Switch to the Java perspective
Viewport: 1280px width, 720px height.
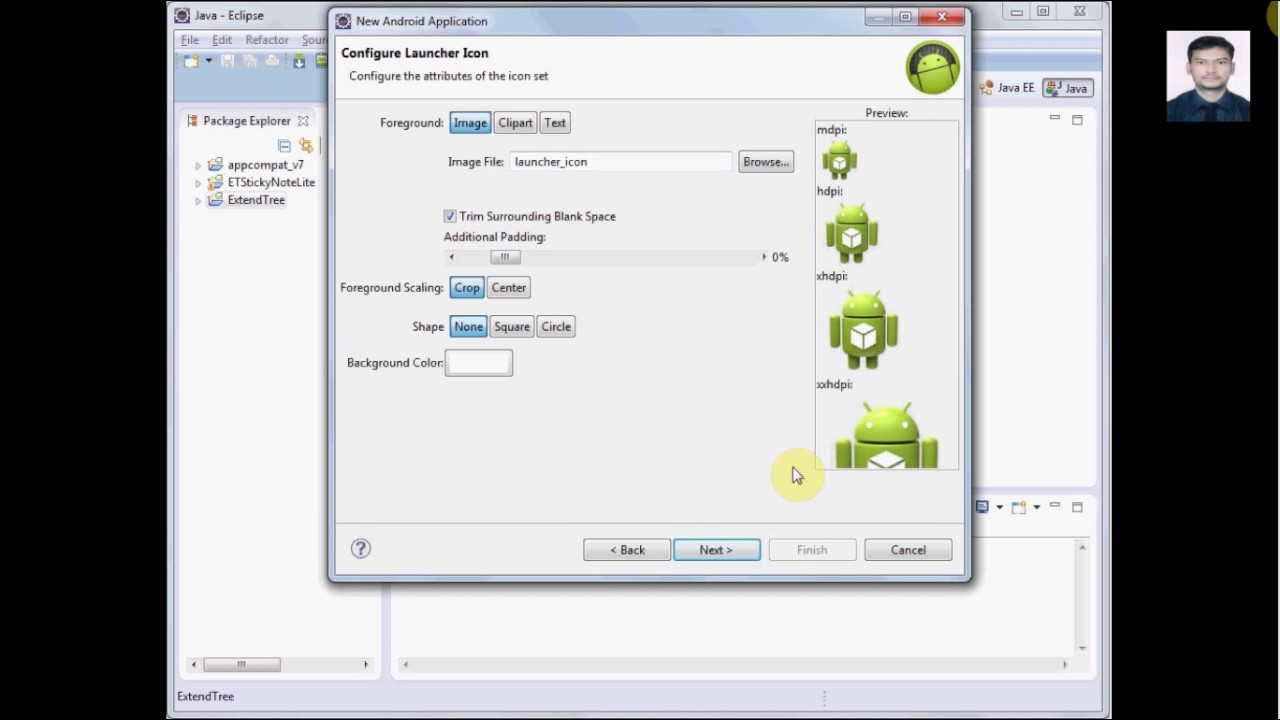pyautogui.click(x=1066, y=88)
